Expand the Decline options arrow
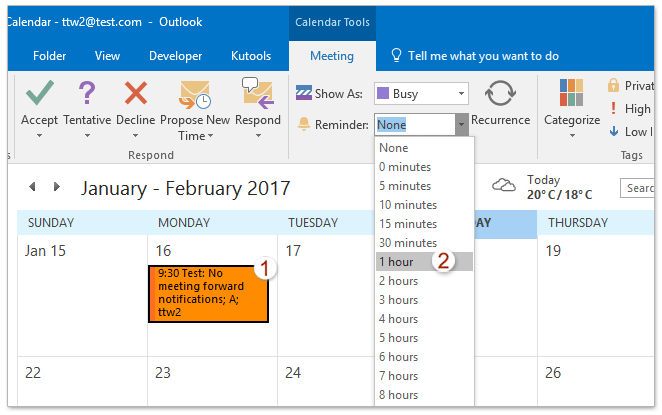Screen dimensions: 662x415 tap(135, 136)
